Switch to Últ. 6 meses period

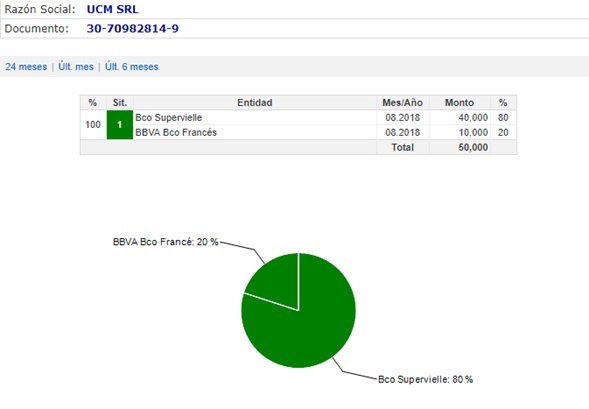(131, 67)
